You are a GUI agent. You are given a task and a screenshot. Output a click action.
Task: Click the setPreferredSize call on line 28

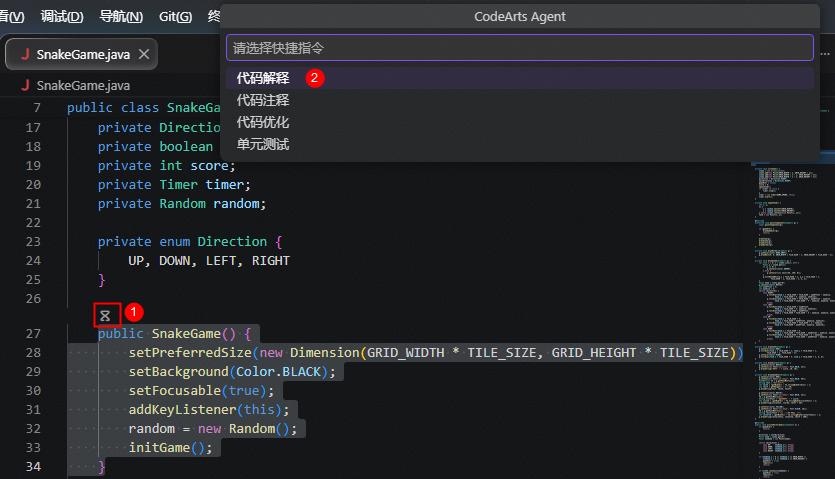(x=435, y=353)
